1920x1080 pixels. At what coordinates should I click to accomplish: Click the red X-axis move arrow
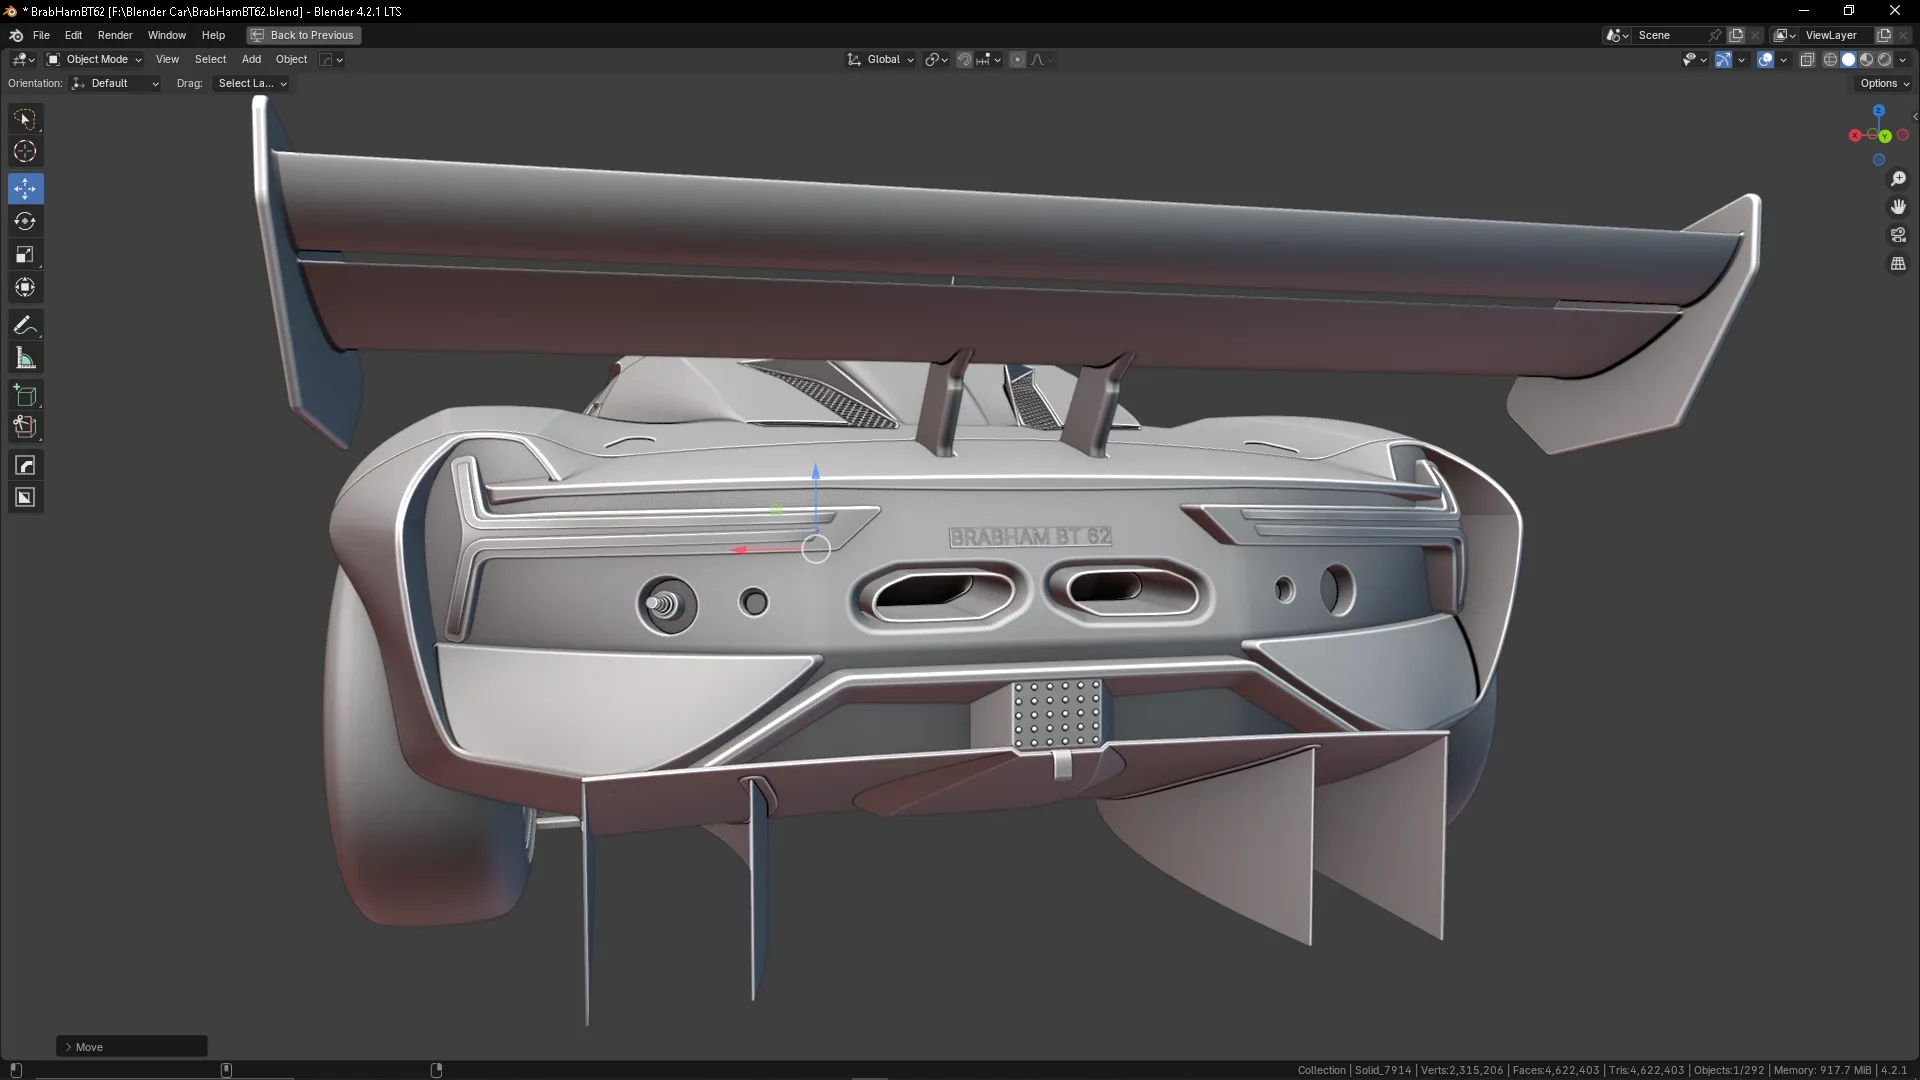[x=740, y=550]
